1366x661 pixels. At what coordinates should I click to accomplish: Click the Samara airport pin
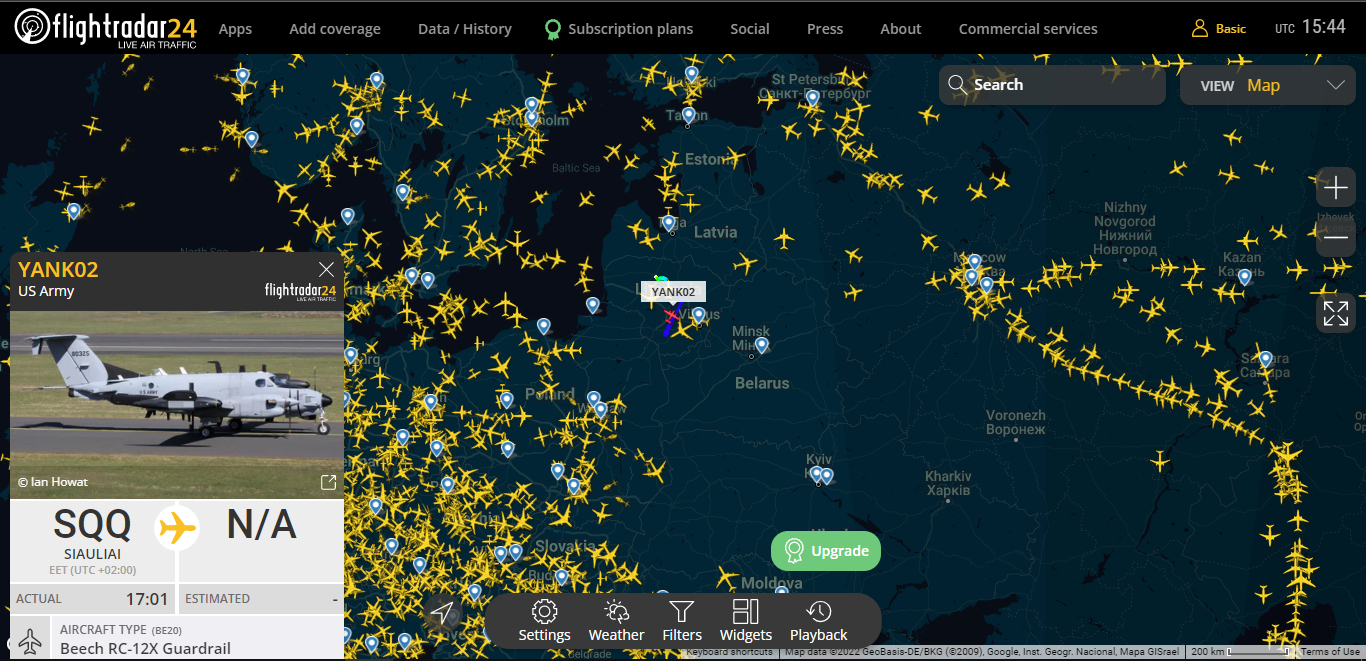tap(1265, 358)
